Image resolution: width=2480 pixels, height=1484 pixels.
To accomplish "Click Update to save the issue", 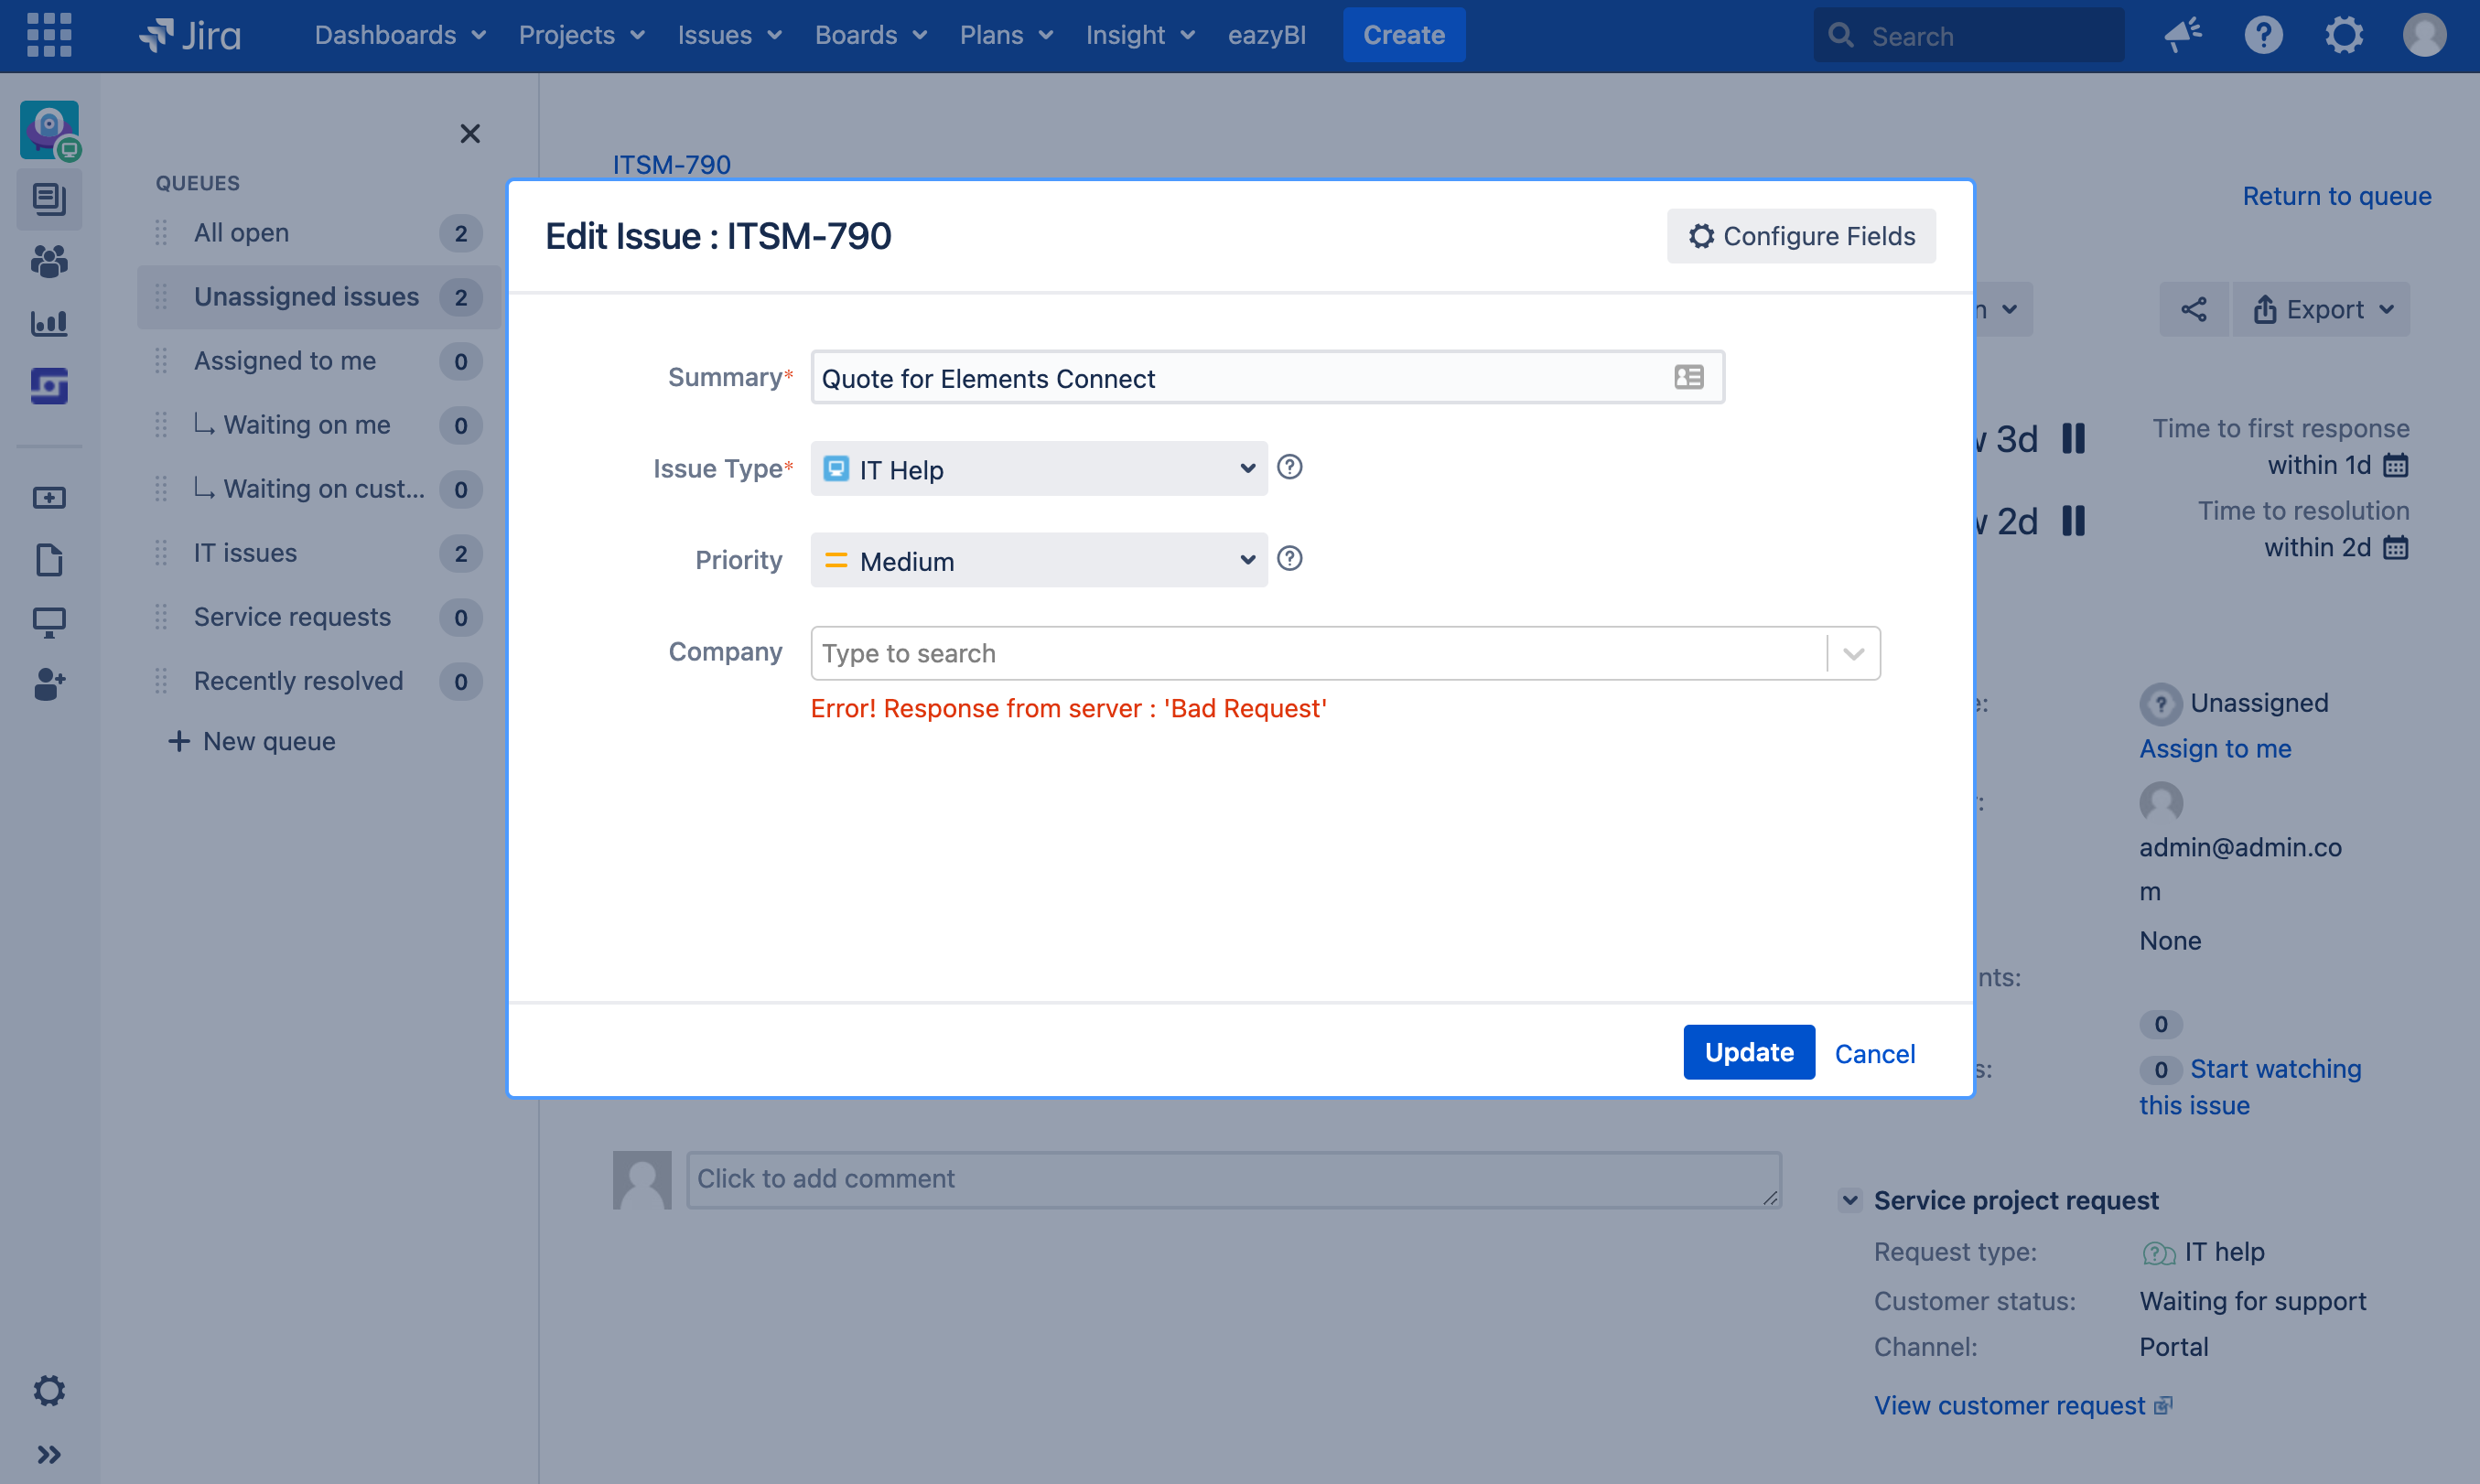I will pyautogui.click(x=1748, y=1052).
